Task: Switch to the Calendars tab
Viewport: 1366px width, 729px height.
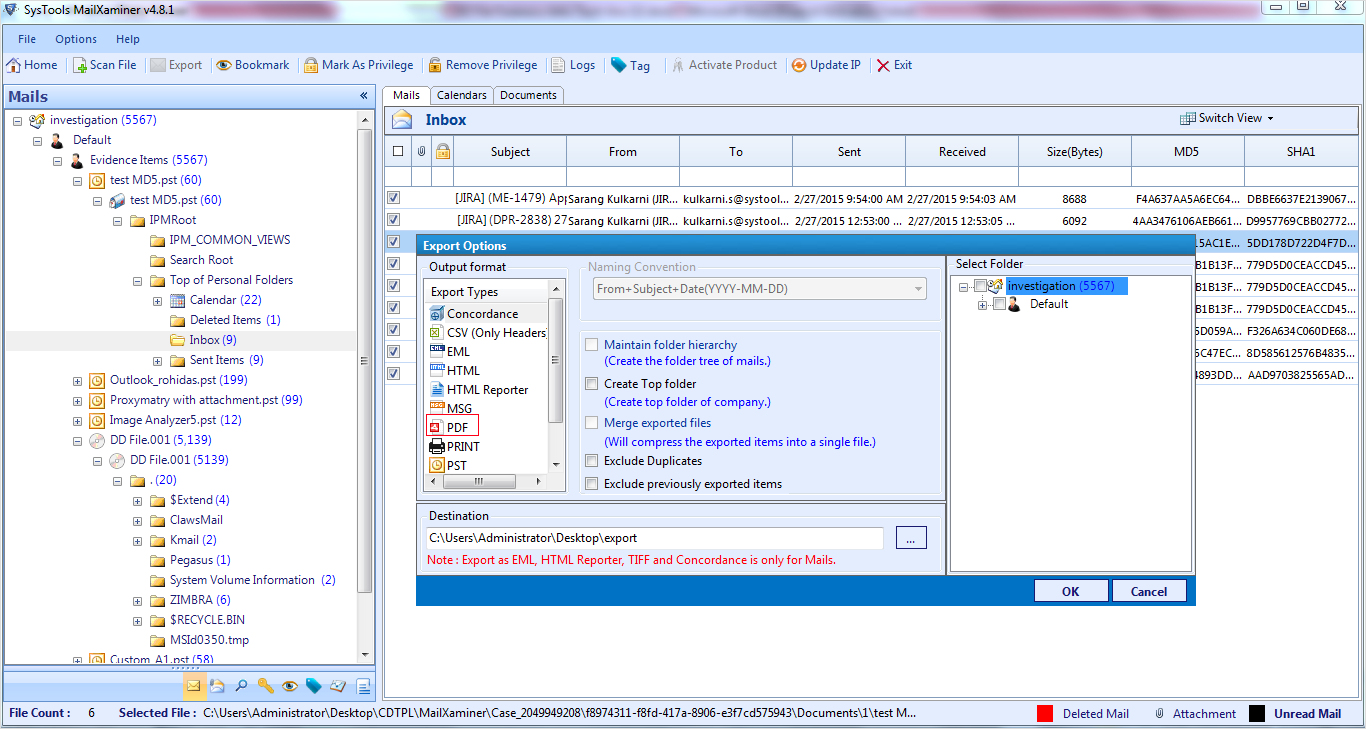Action: [462, 95]
